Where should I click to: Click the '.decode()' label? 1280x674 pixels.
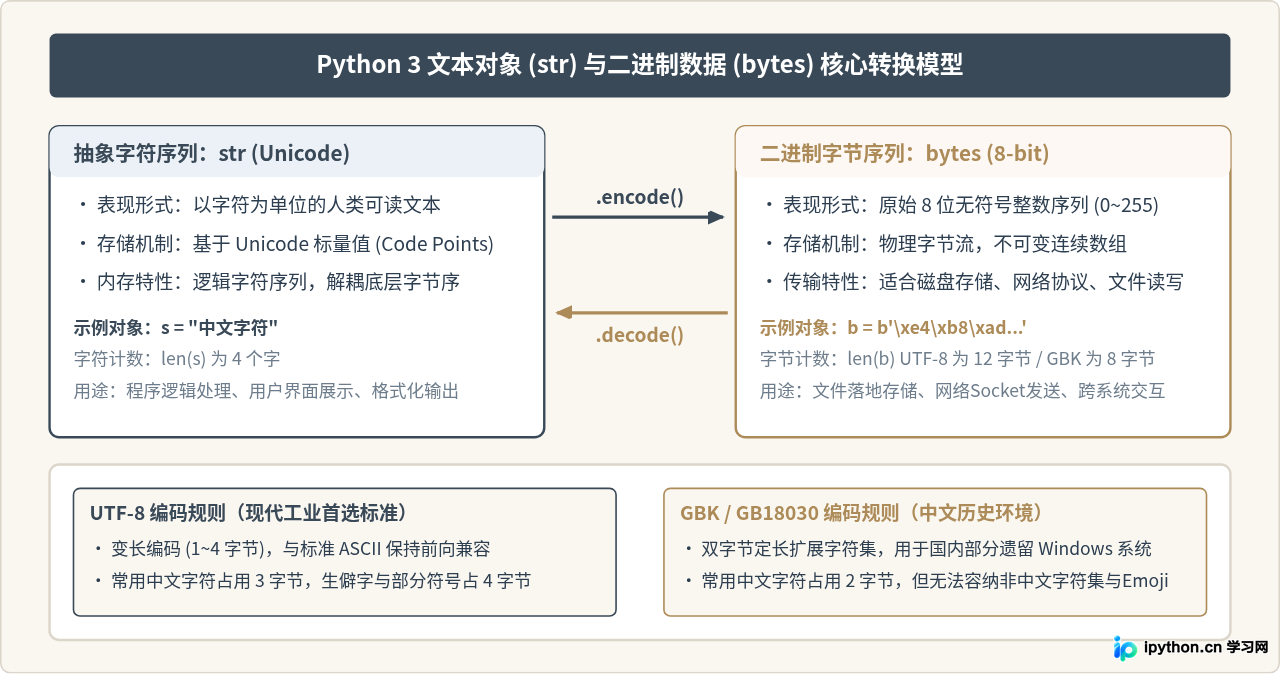(640, 335)
